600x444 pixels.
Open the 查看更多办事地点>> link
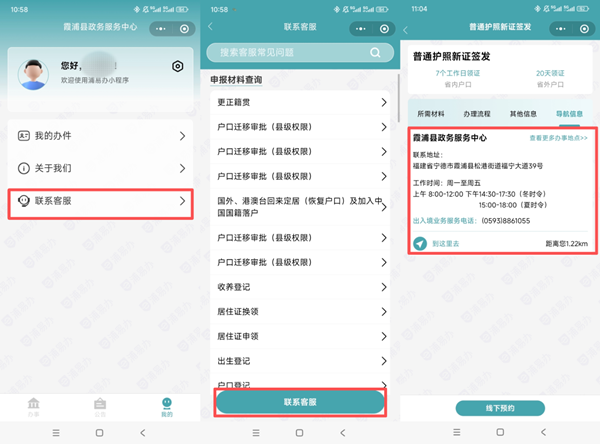pos(558,138)
